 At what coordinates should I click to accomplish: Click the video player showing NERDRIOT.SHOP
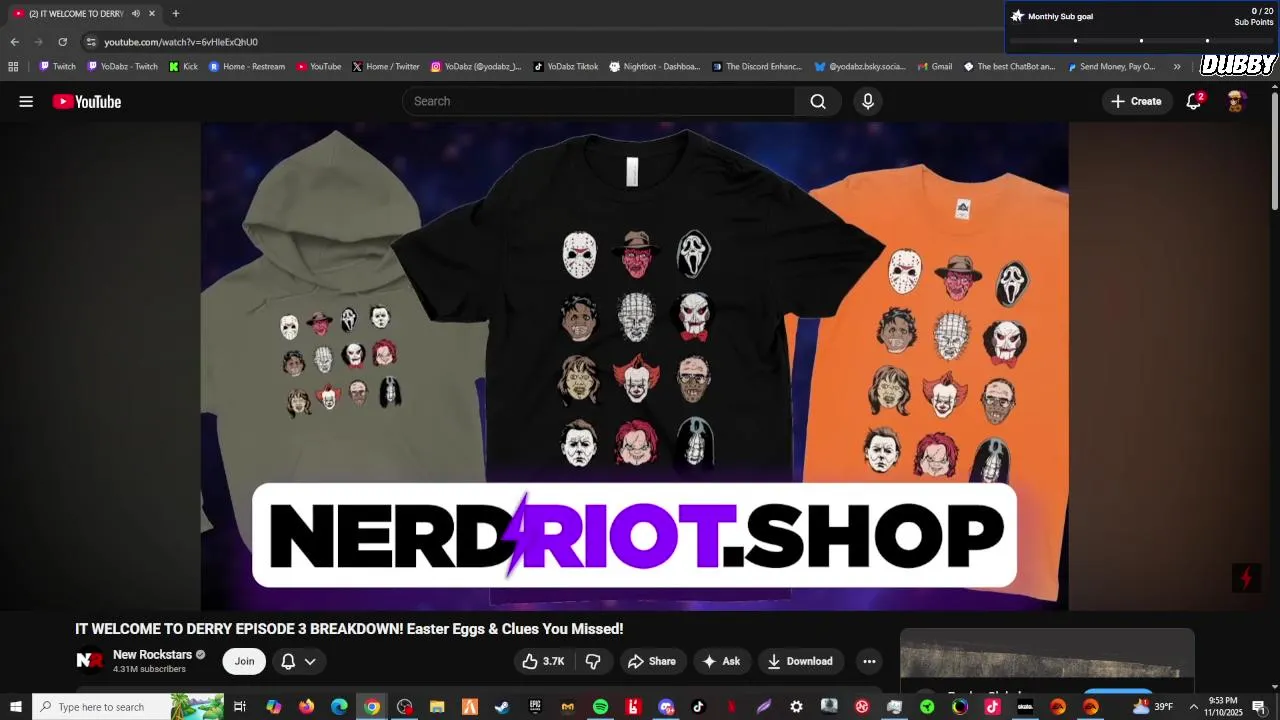click(635, 366)
